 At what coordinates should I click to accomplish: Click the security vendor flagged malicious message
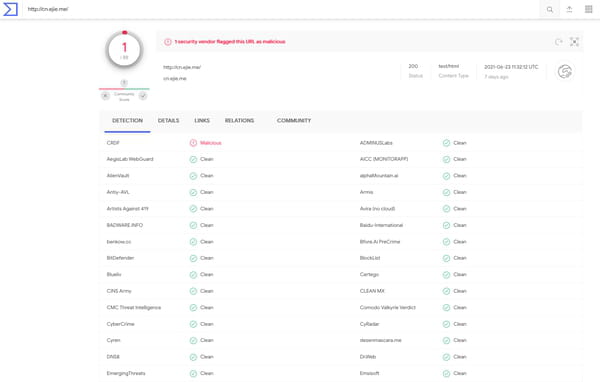coord(230,42)
